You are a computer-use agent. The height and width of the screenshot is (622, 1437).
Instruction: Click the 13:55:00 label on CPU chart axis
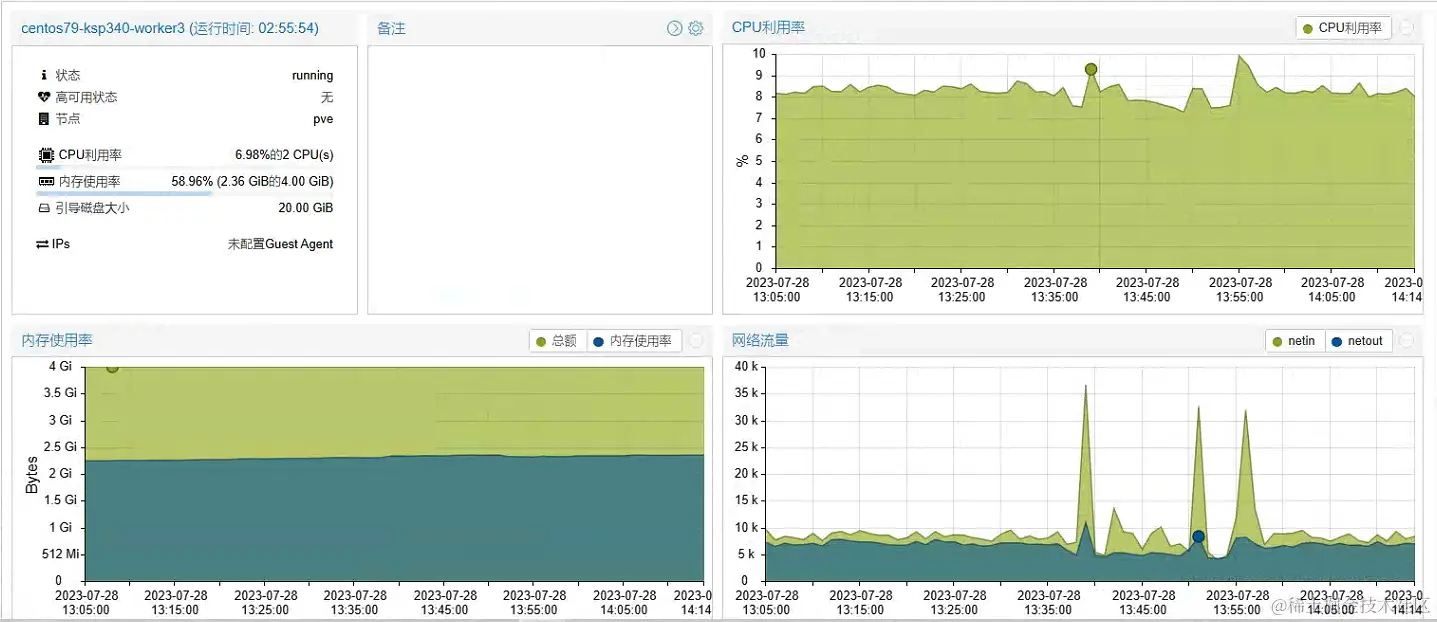[x=1240, y=297]
